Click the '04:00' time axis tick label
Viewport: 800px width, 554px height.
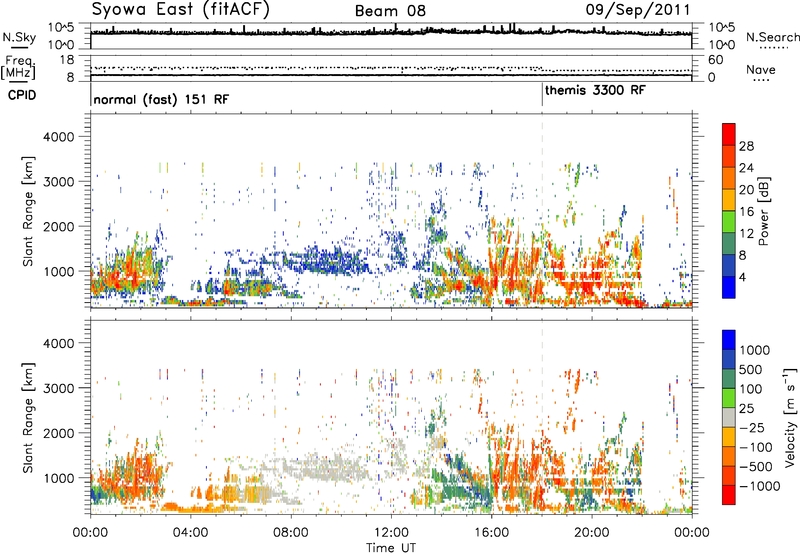click(190, 533)
